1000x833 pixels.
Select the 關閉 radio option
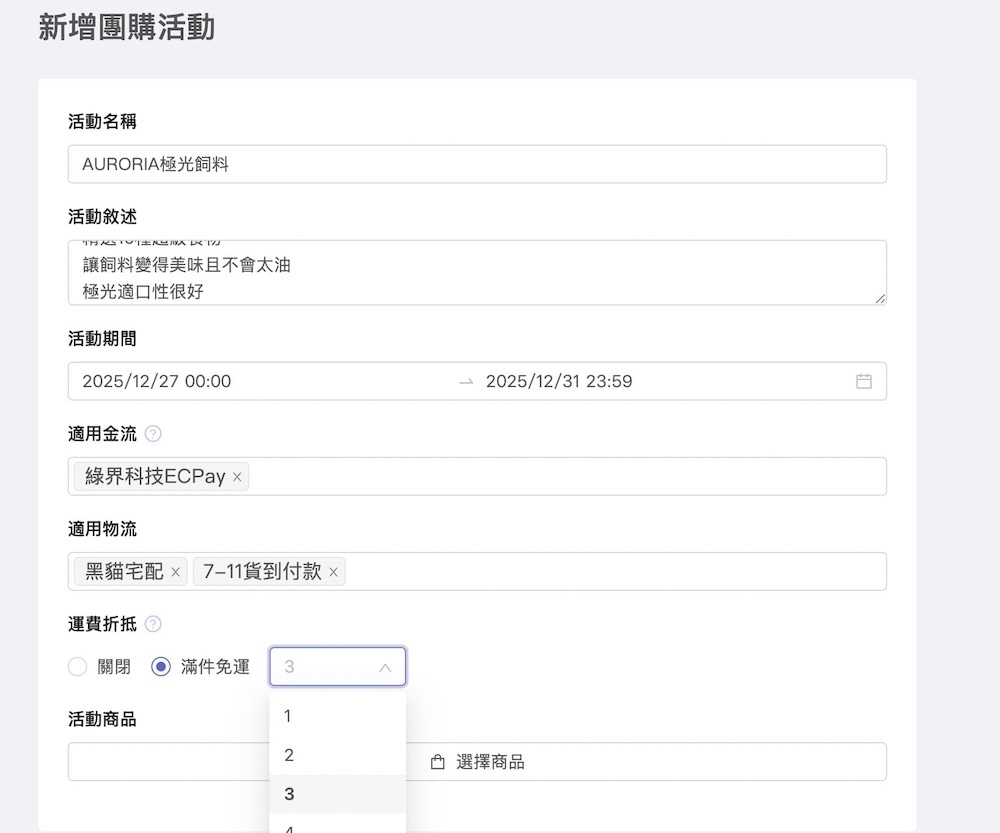pyautogui.click(x=78, y=667)
